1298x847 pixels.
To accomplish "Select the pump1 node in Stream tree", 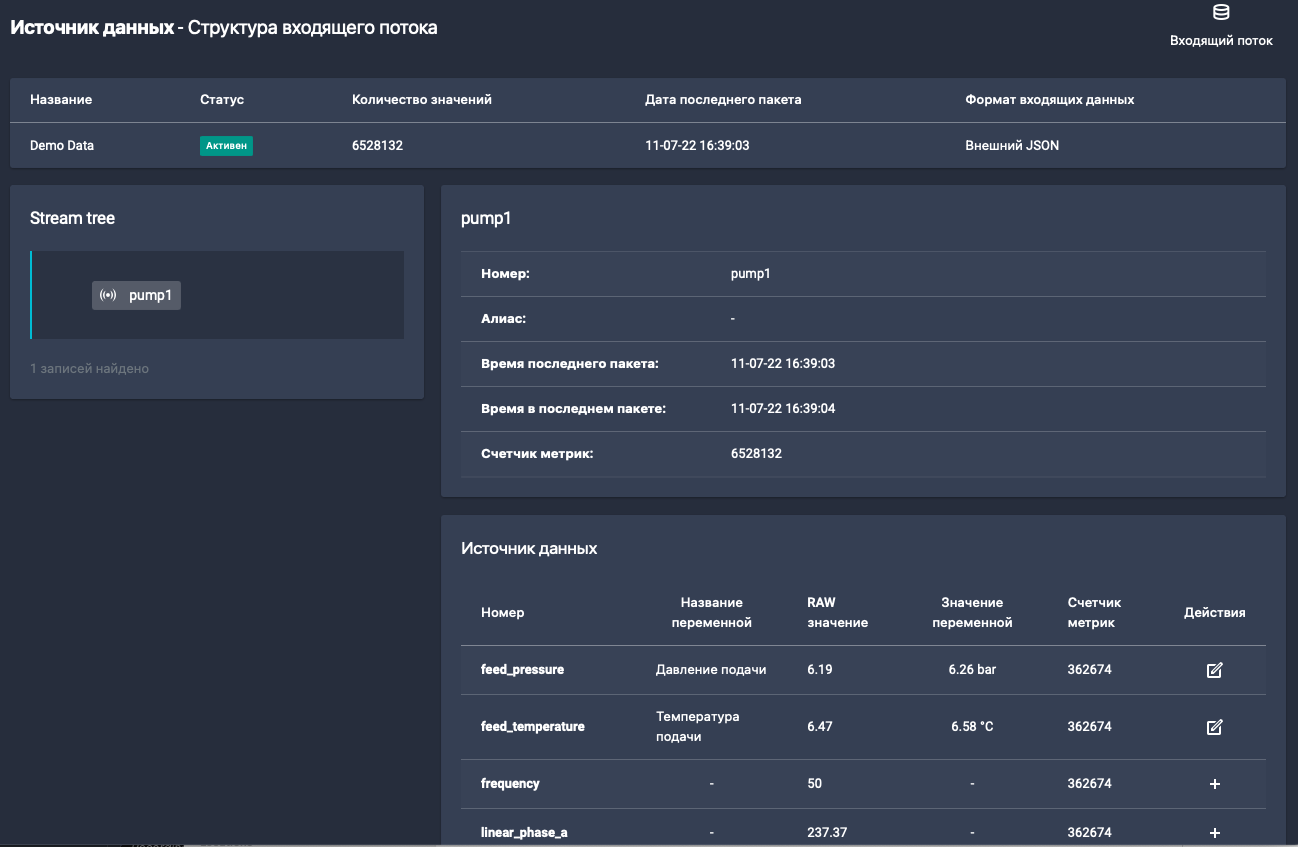I will [x=149, y=295].
